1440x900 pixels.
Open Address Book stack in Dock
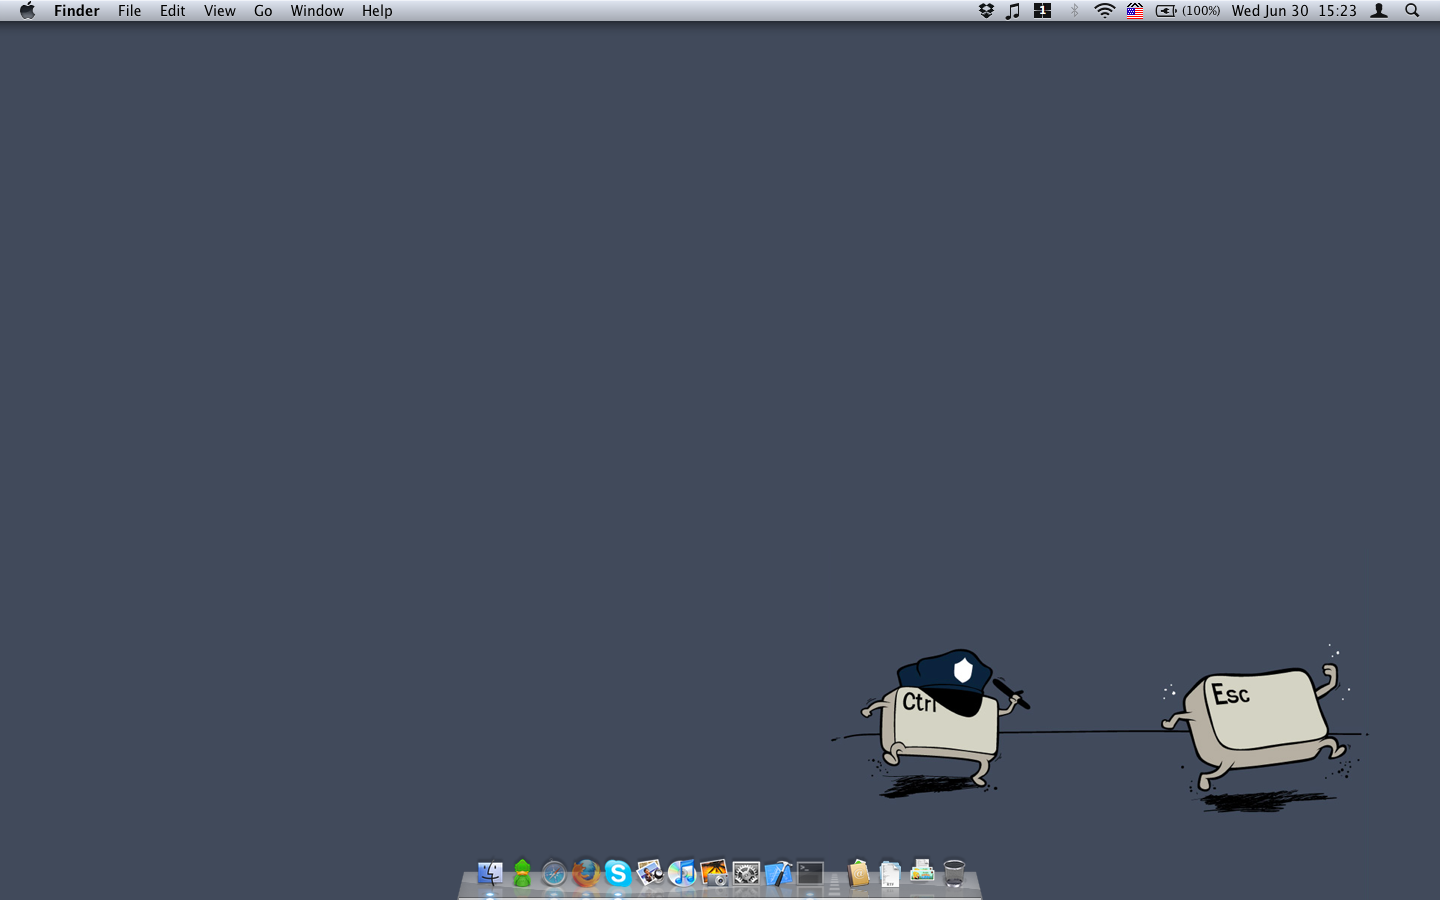pos(858,873)
